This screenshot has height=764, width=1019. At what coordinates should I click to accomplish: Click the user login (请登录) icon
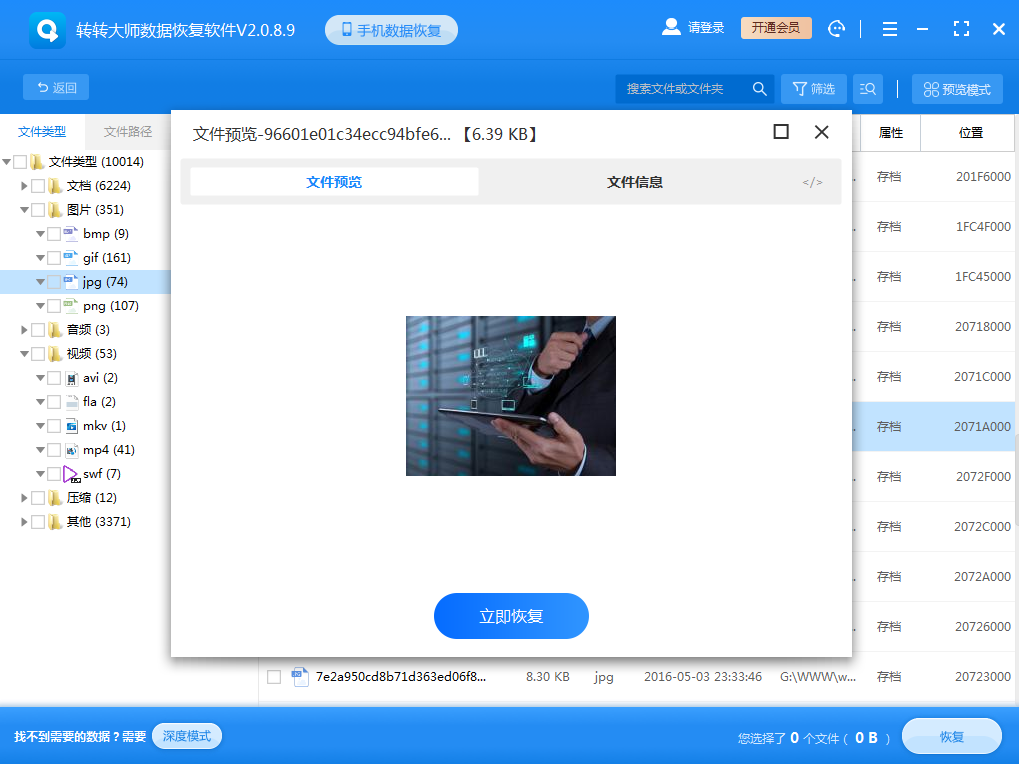click(670, 27)
